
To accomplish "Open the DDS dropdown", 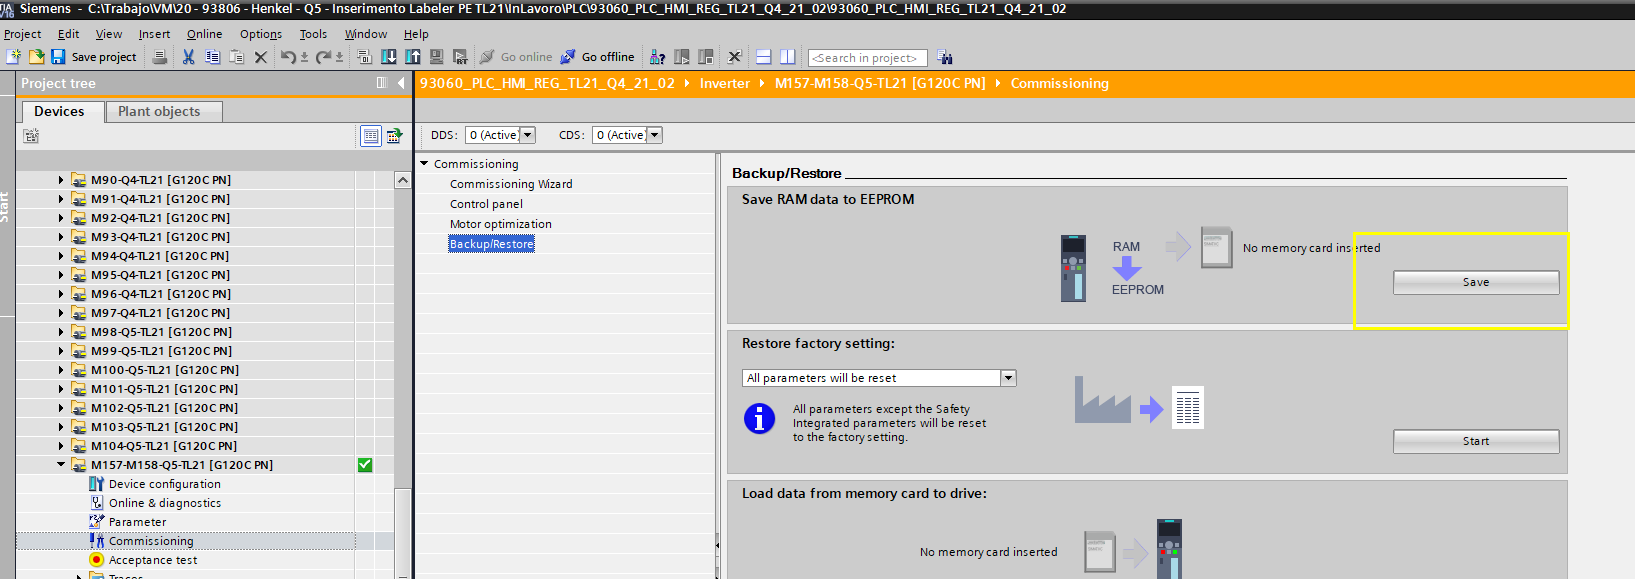I will [x=528, y=135].
